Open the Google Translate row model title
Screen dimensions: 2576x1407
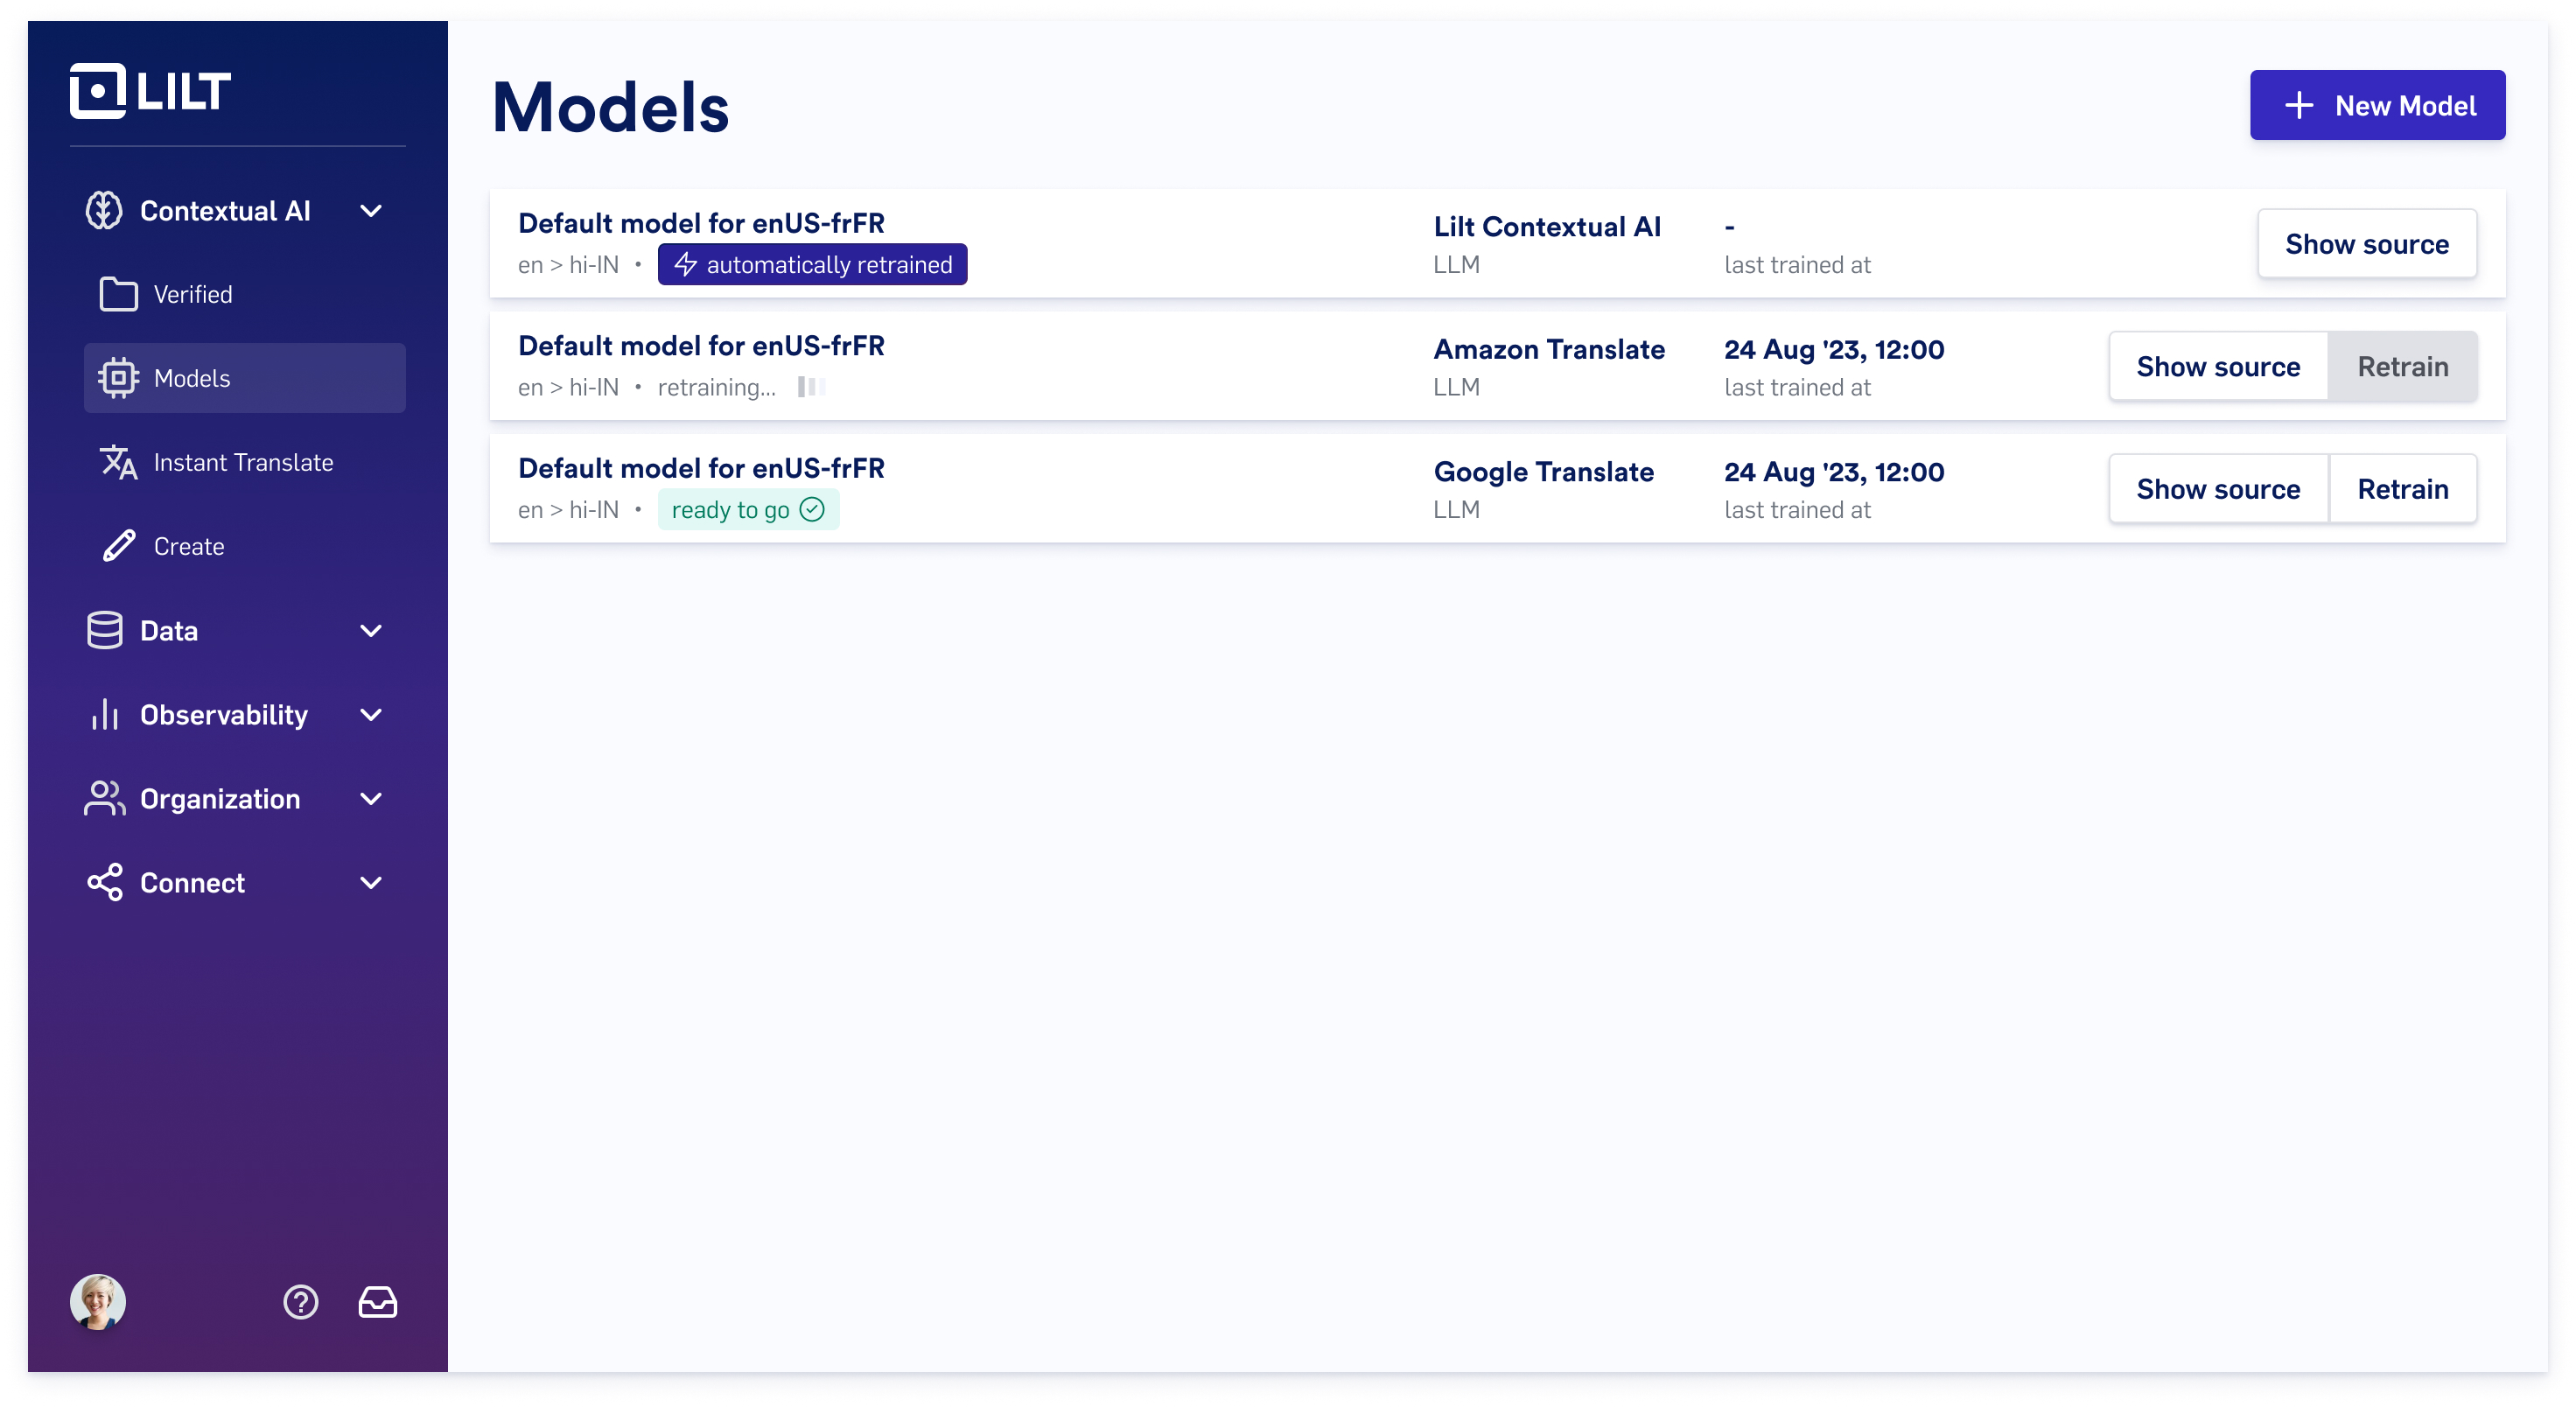click(x=701, y=467)
